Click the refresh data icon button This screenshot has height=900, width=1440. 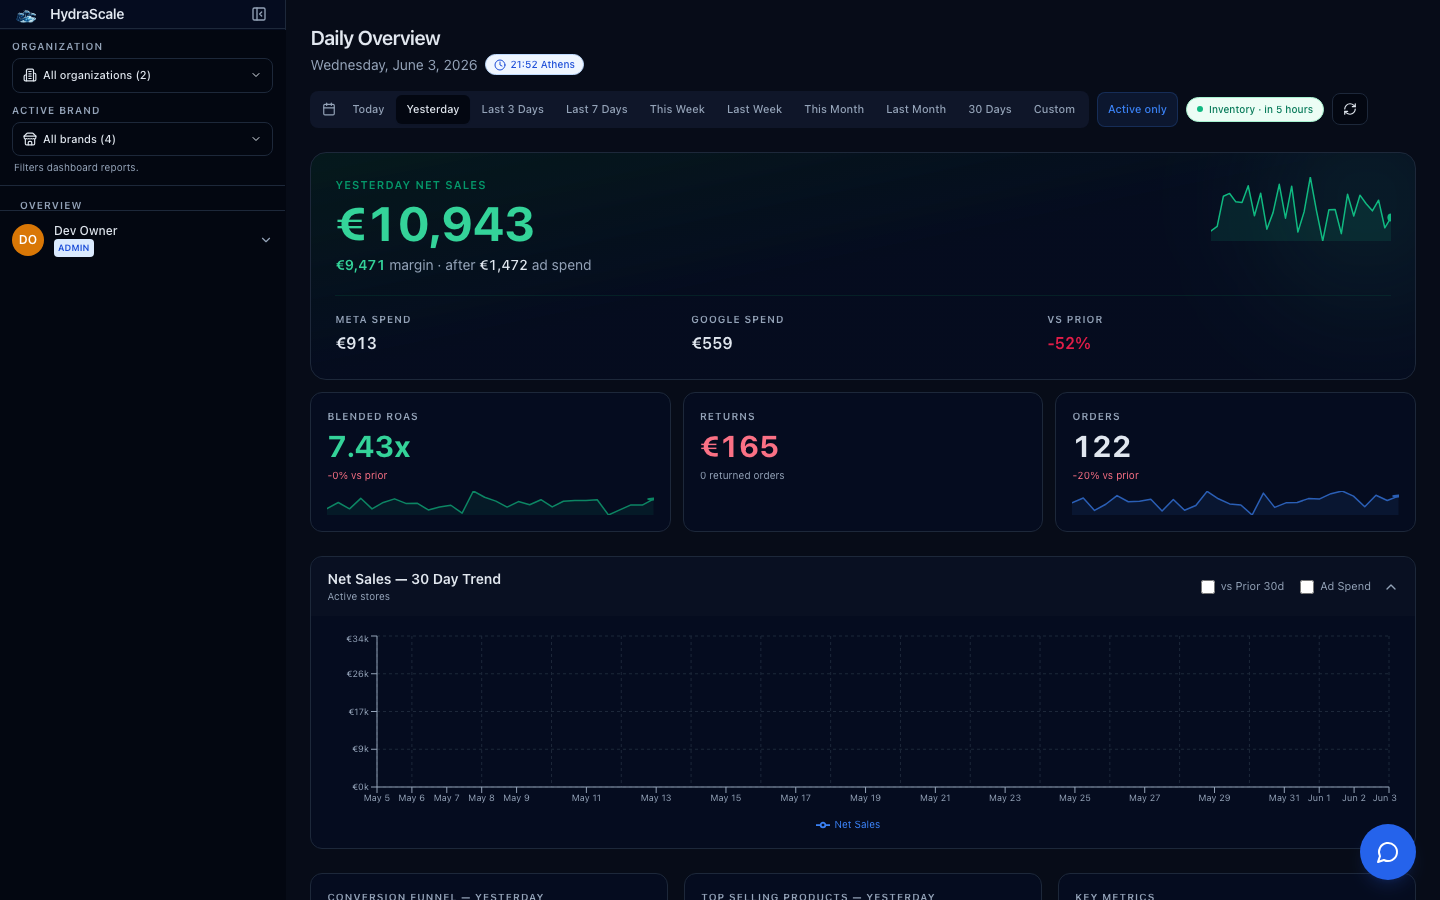(1350, 109)
